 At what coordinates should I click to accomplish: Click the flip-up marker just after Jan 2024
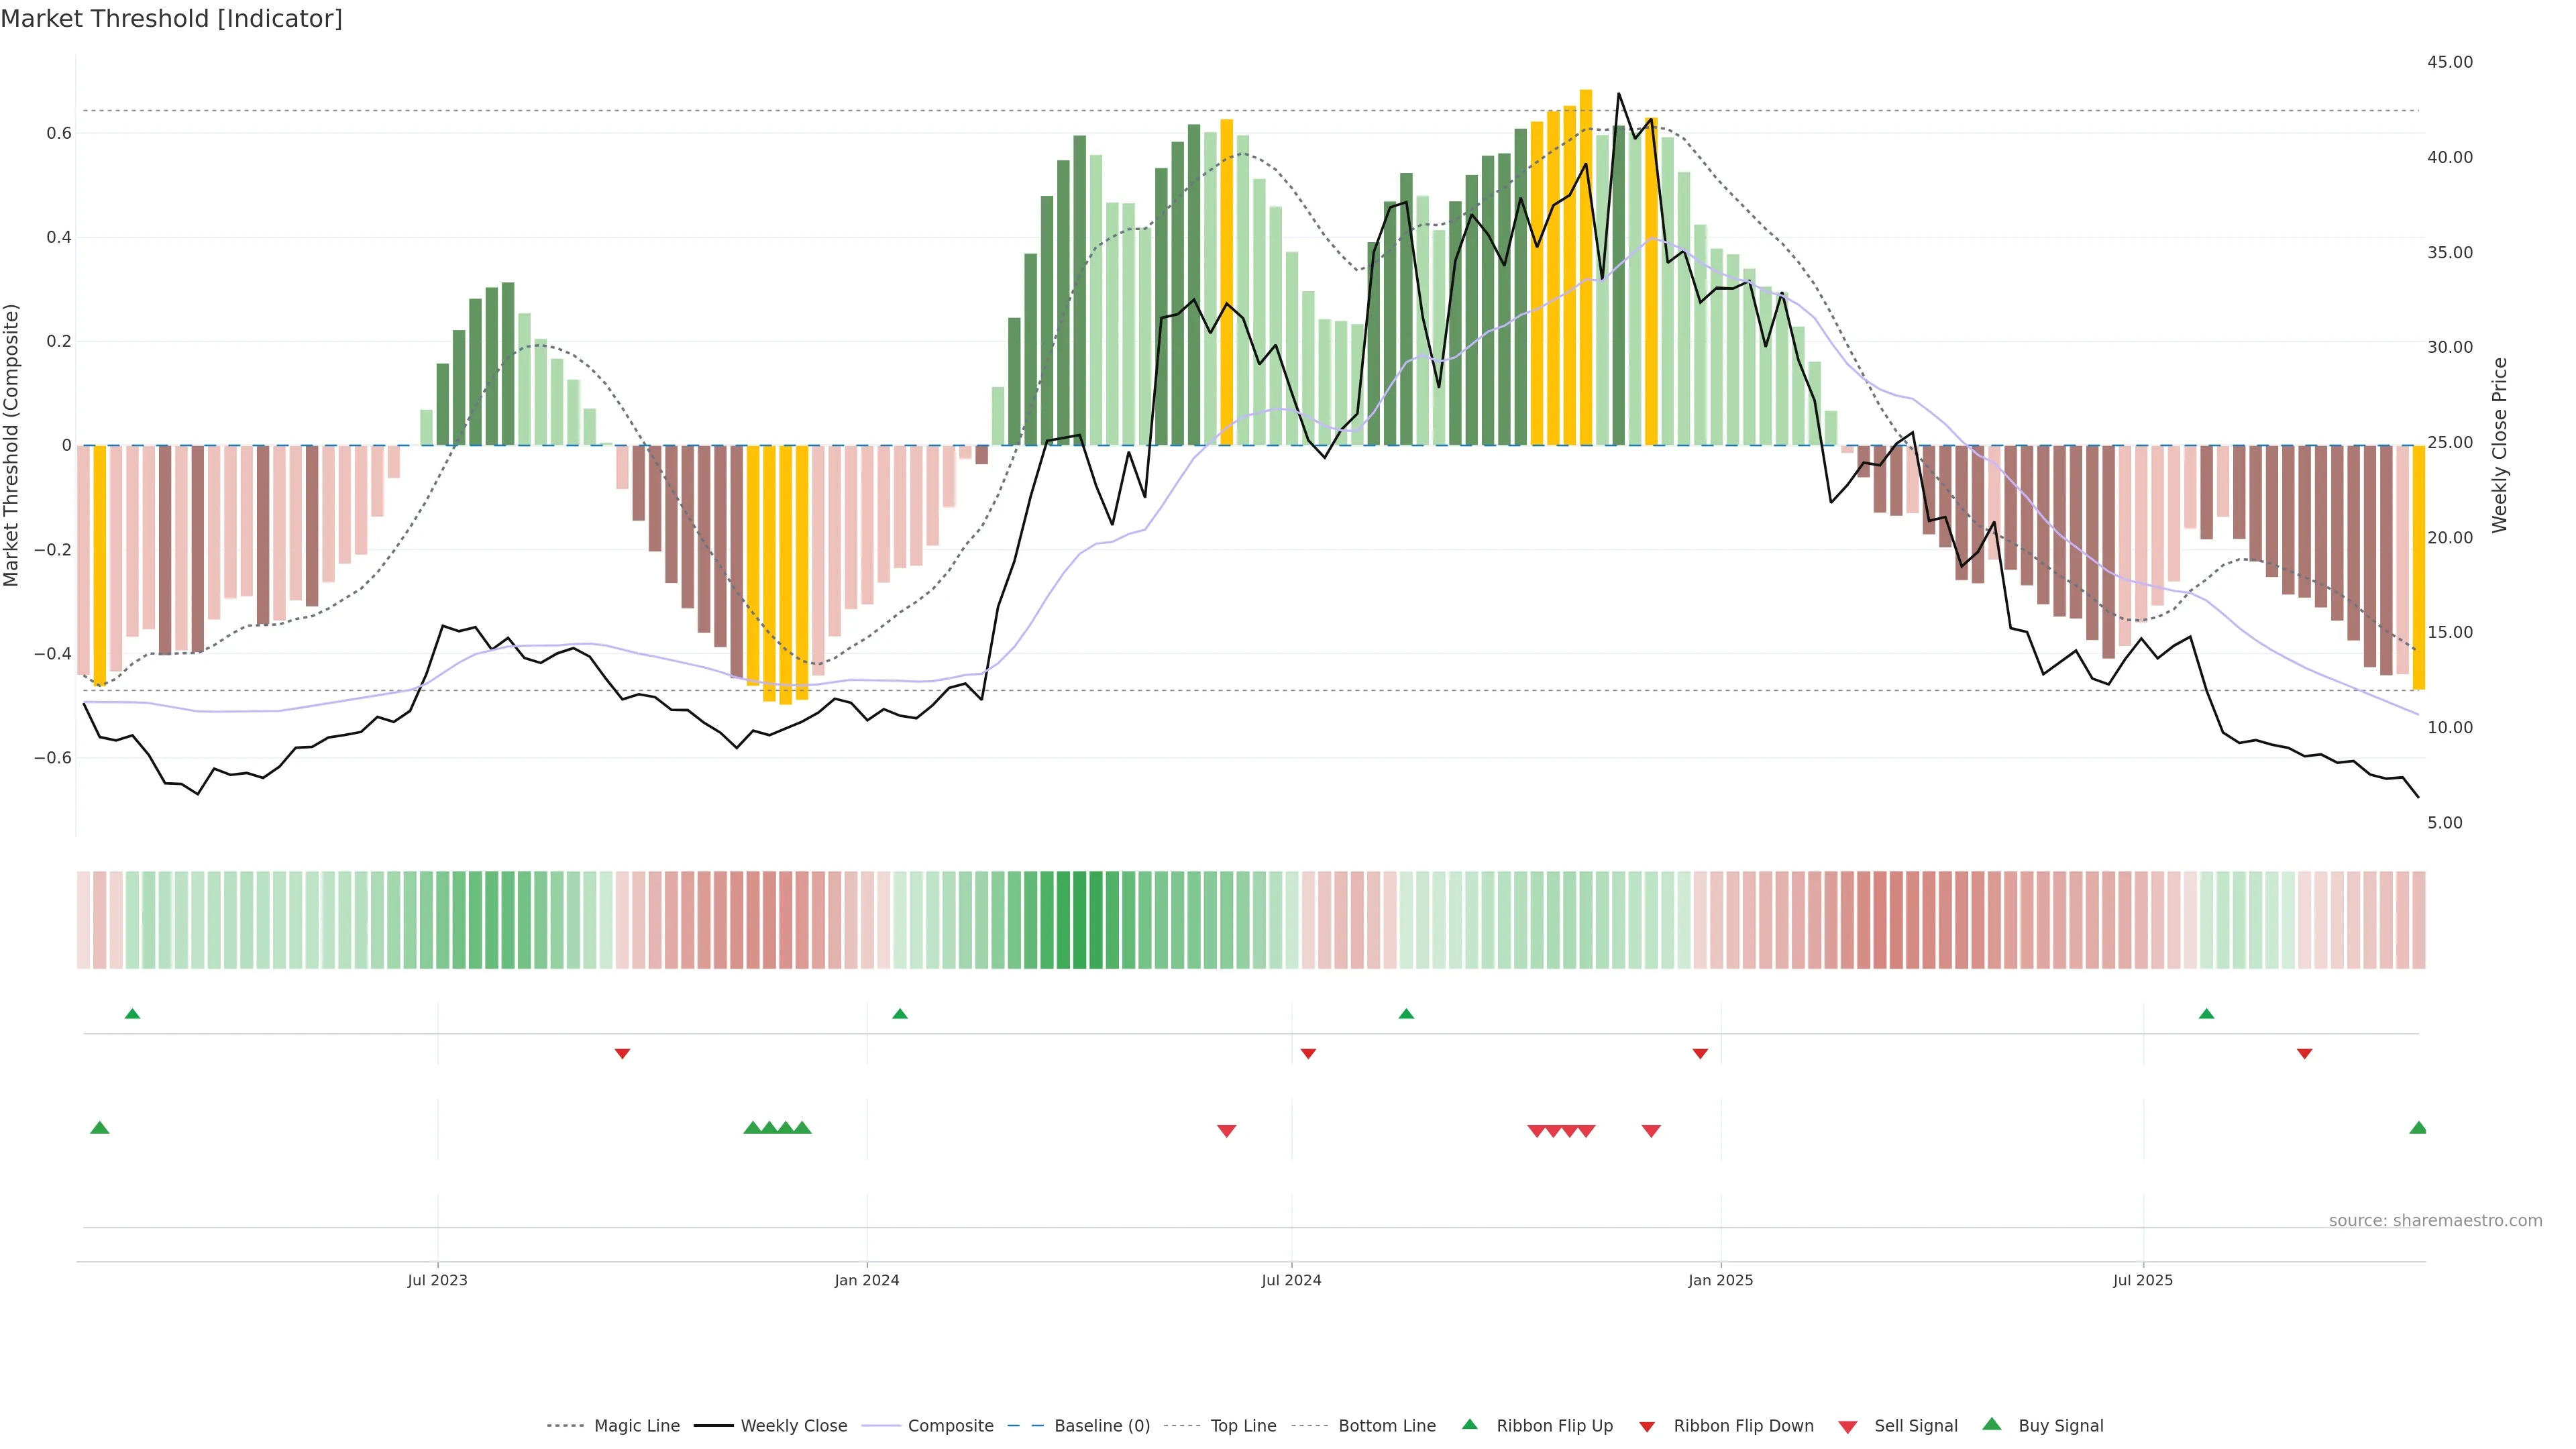tap(900, 1014)
